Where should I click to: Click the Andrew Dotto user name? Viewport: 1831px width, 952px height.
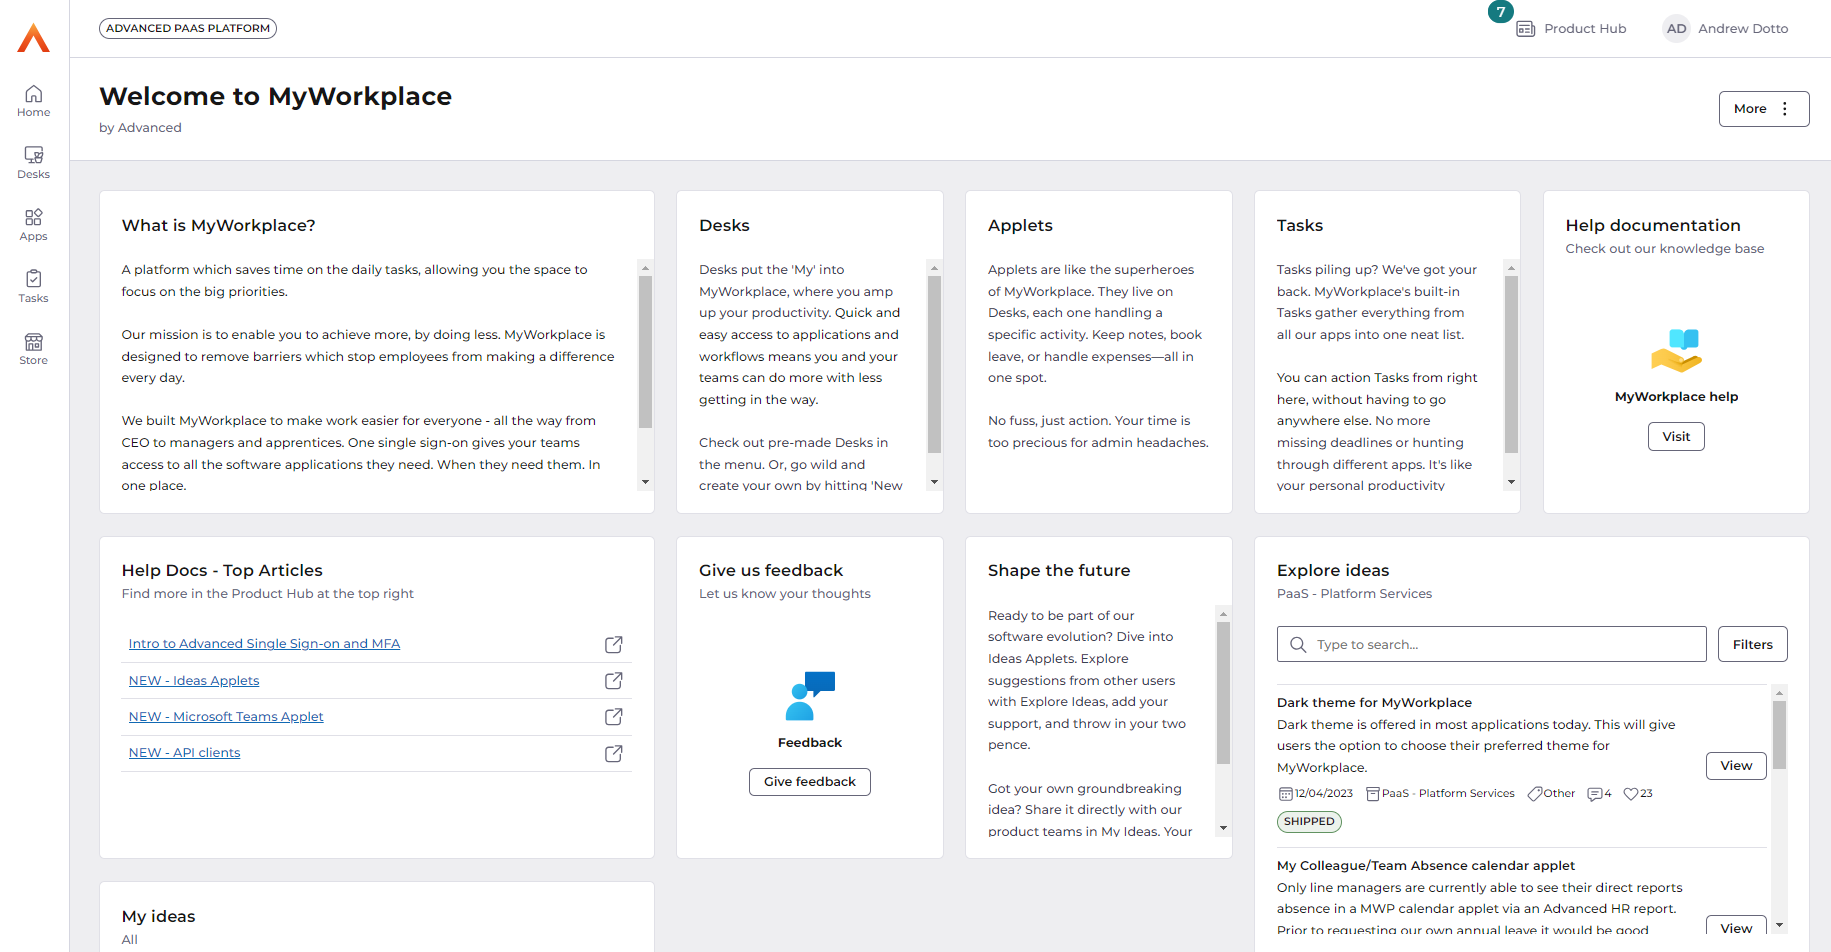pyautogui.click(x=1743, y=29)
